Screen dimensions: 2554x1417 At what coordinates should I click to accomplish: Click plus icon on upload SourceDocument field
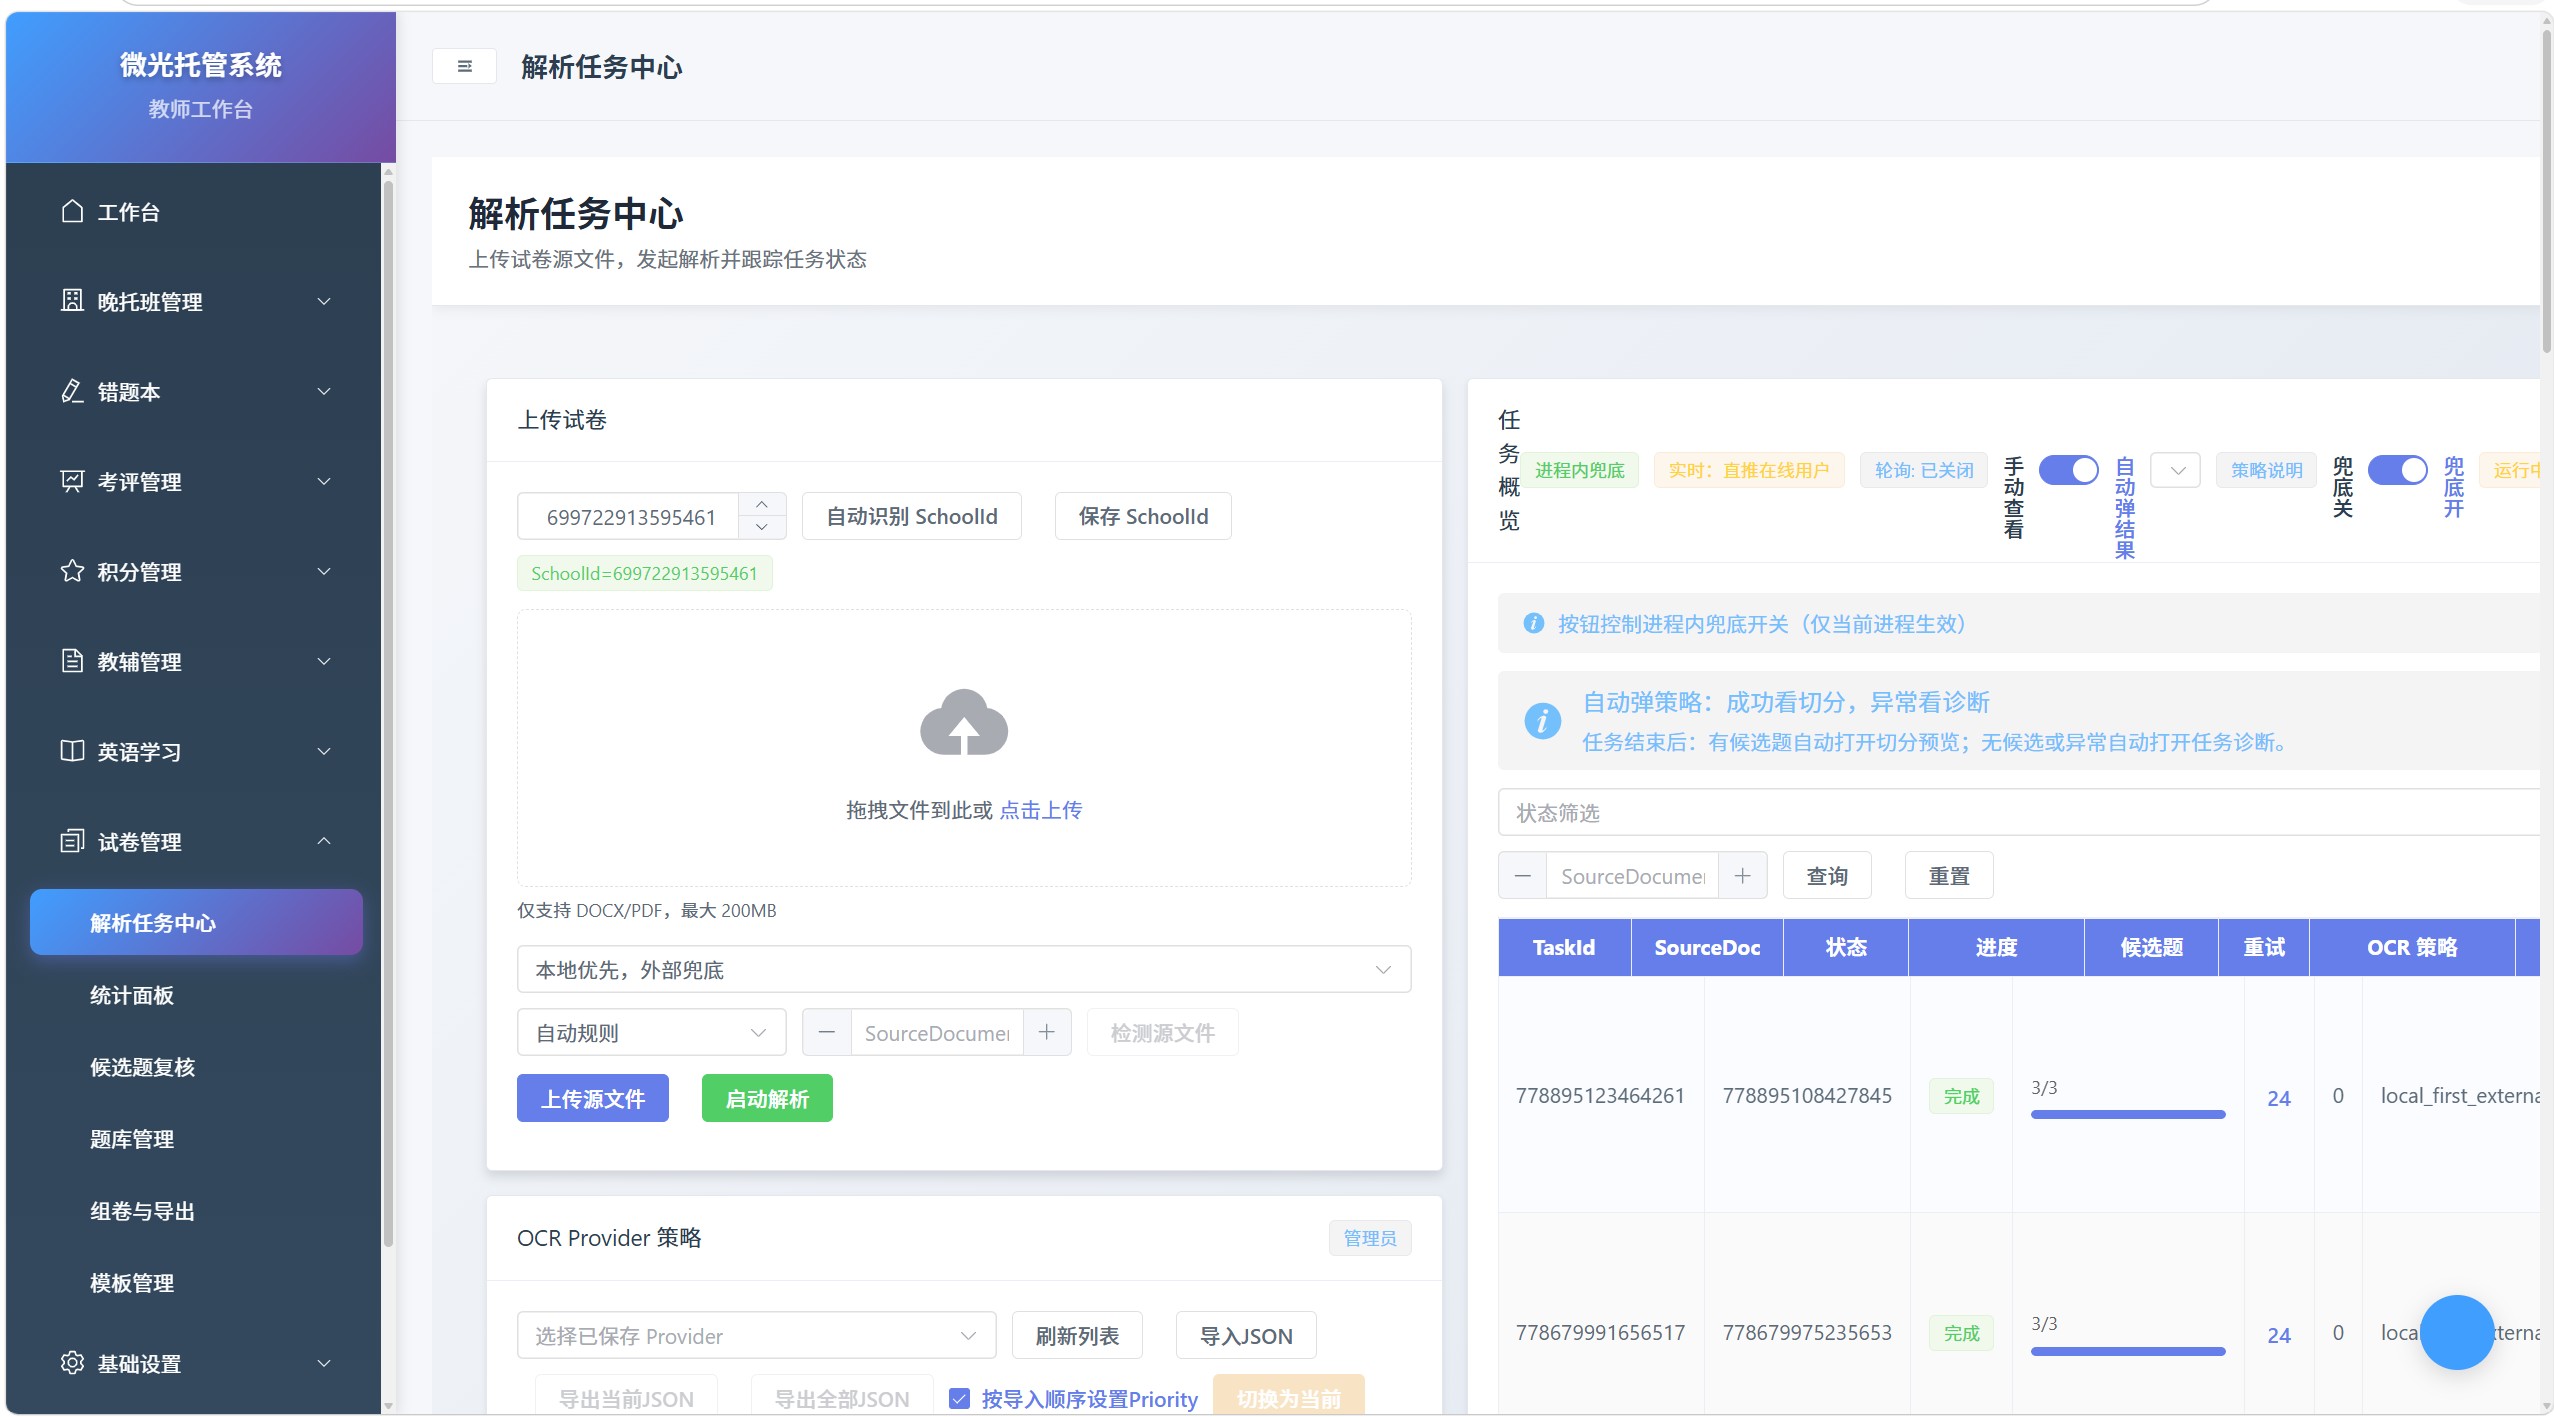coord(1047,1032)
